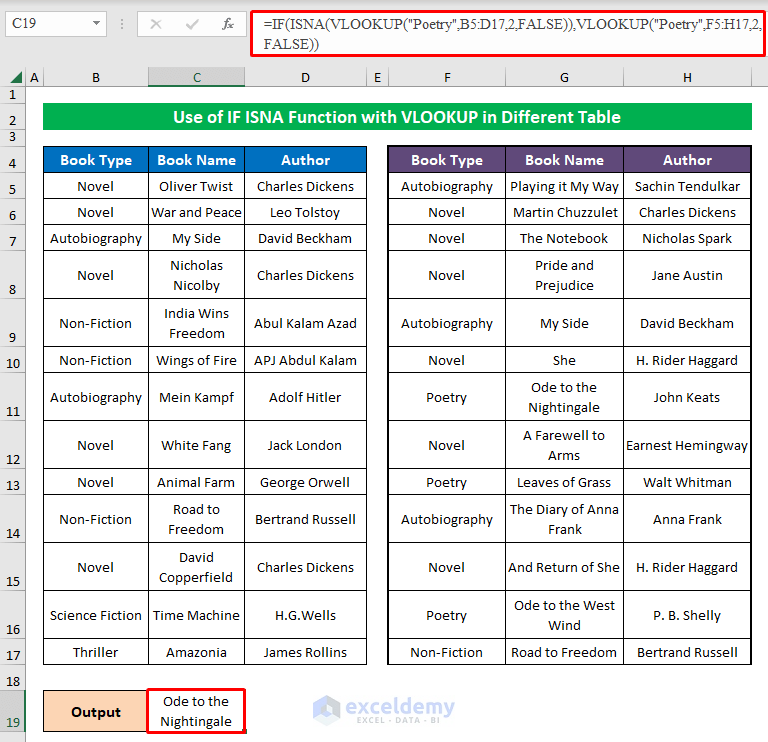Image resolution: width=768 pixels, height=742 pixels.
Task: Select the Diary of Anna Frank cell
Action: (x=564, y=519)
